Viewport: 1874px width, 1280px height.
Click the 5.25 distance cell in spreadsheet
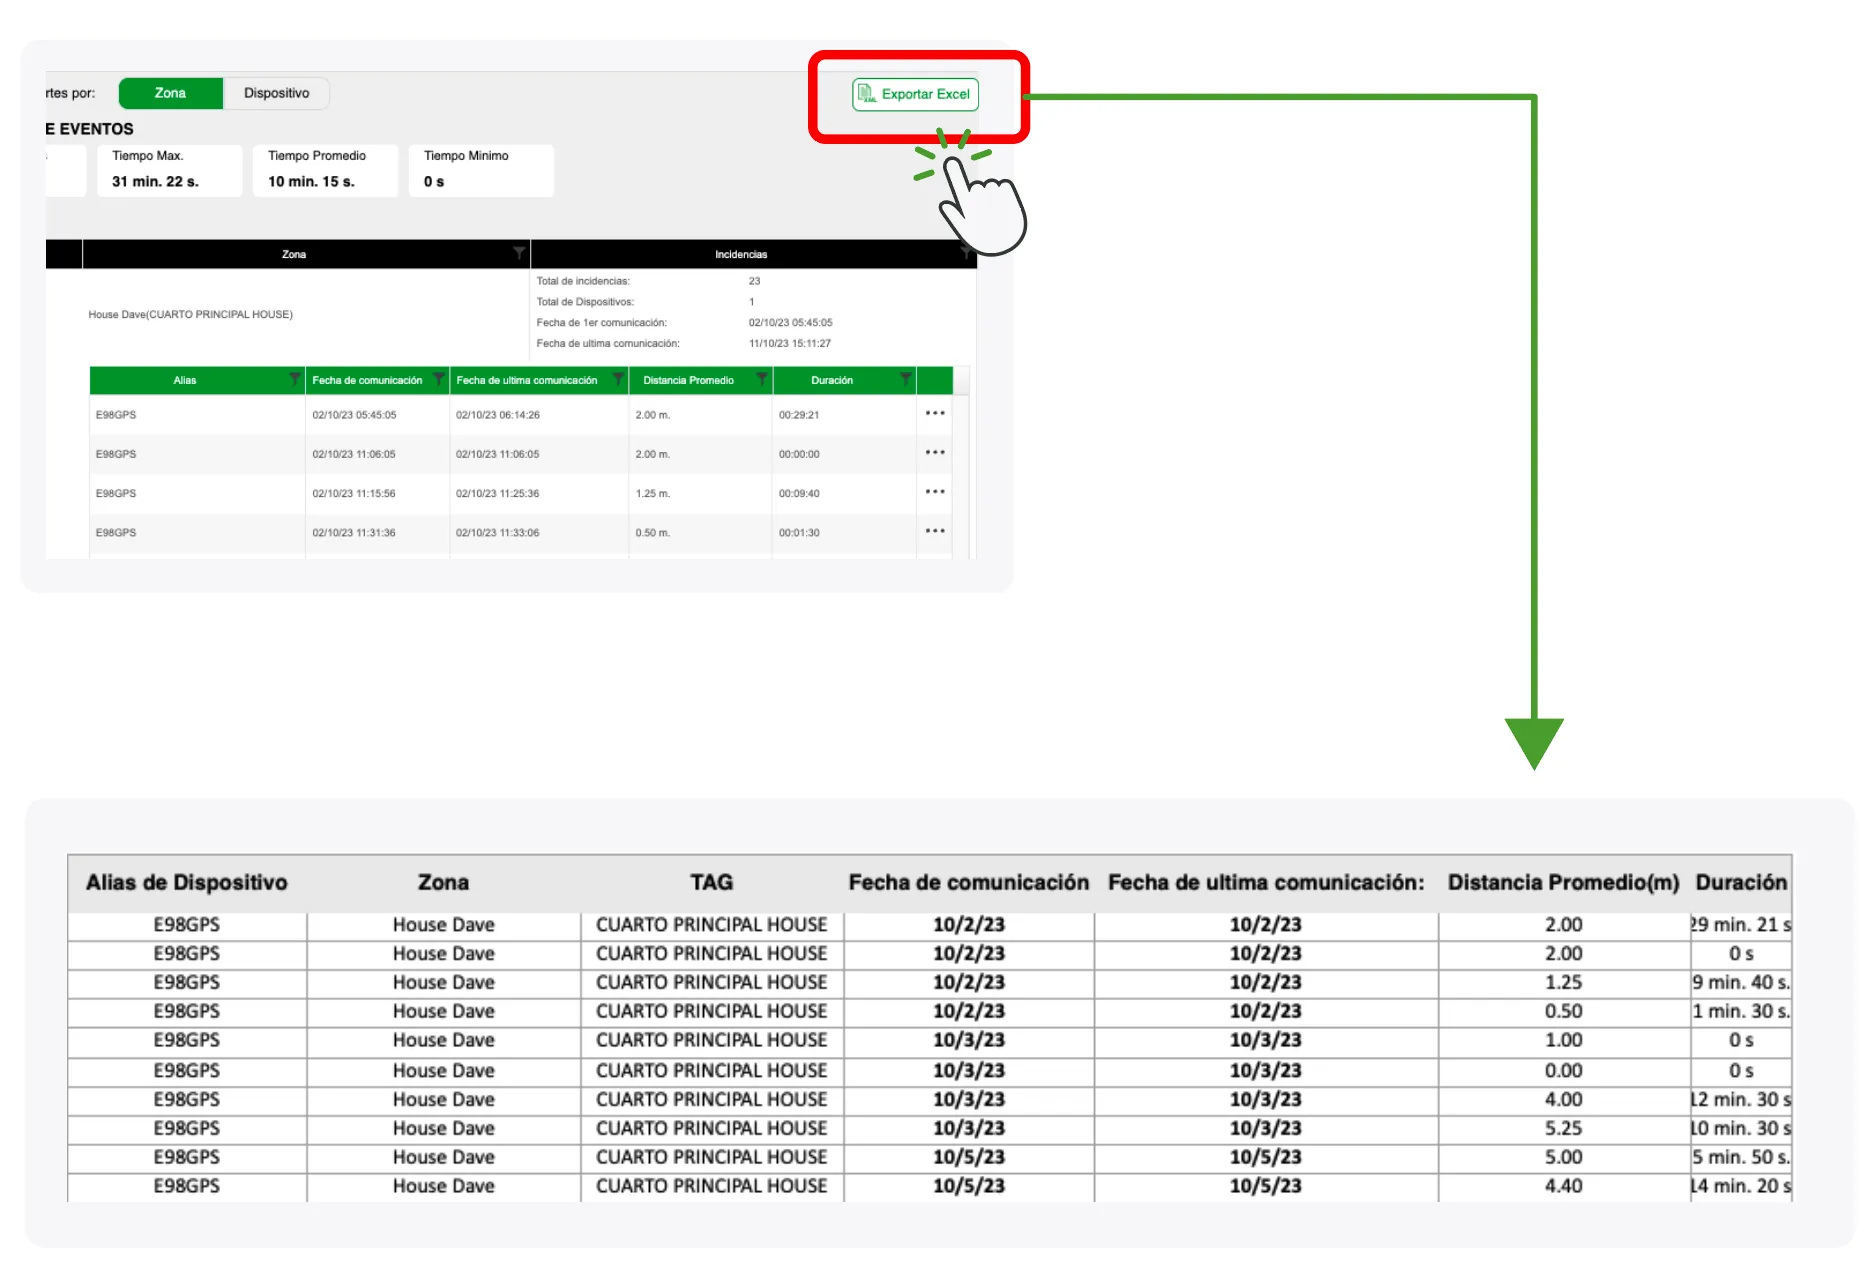[1563, 1128]
